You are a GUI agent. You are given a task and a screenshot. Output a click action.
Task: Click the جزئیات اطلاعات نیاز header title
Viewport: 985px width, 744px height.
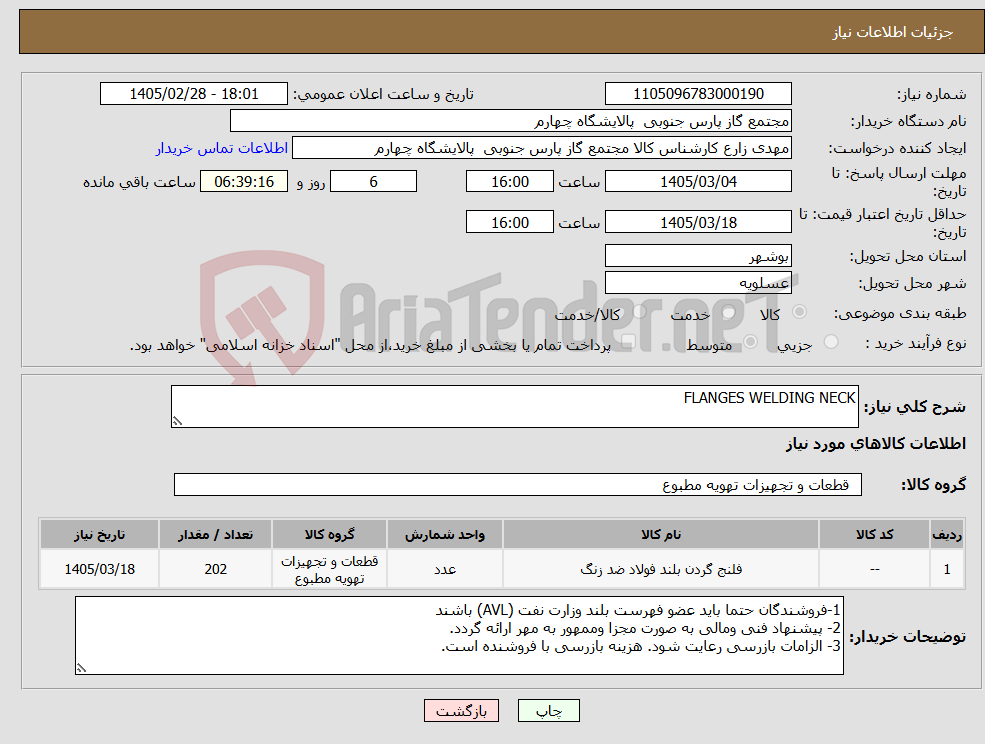pos(893,32)
